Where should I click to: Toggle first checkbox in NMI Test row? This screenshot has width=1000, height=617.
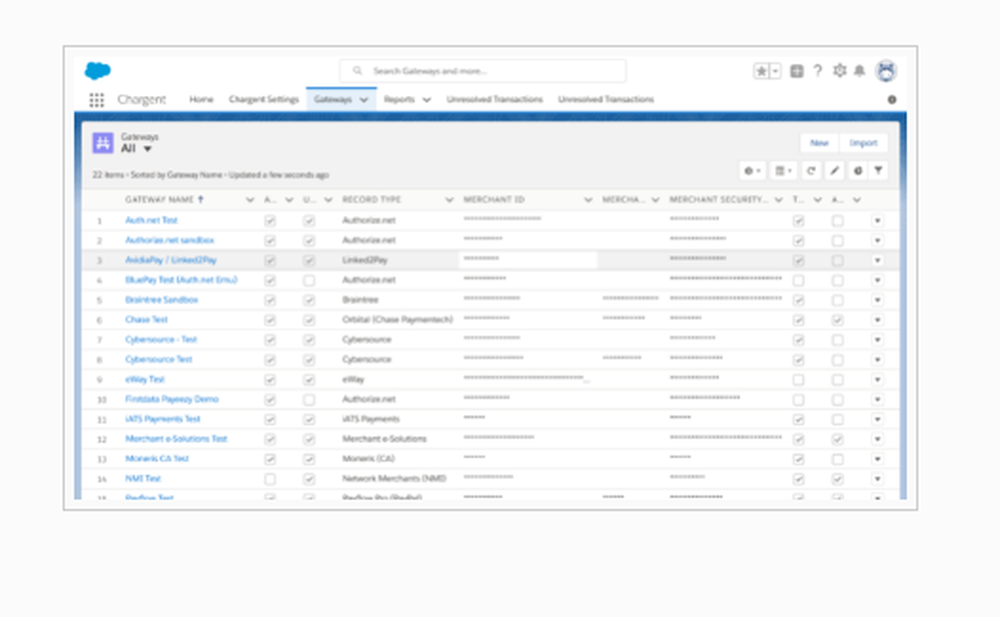(x=270, y=479)
